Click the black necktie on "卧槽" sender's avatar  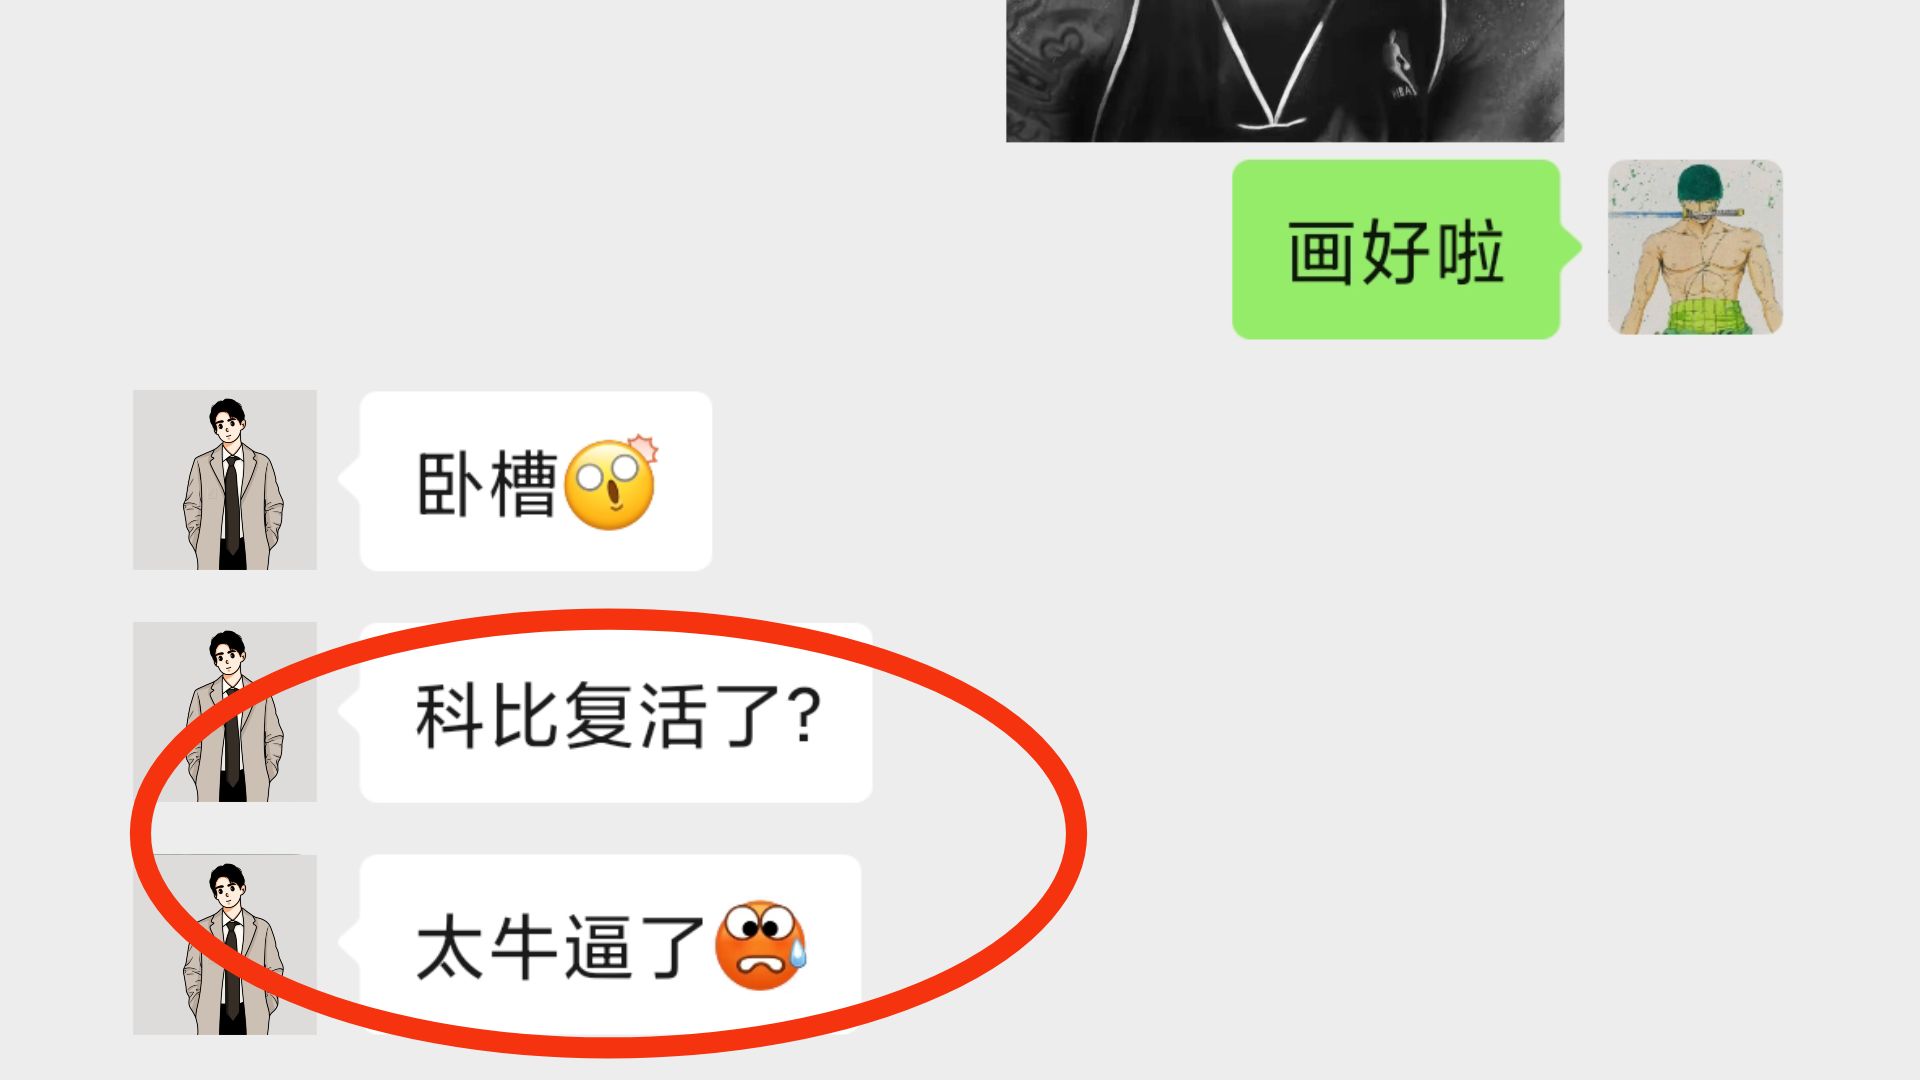tap(231, 503)
